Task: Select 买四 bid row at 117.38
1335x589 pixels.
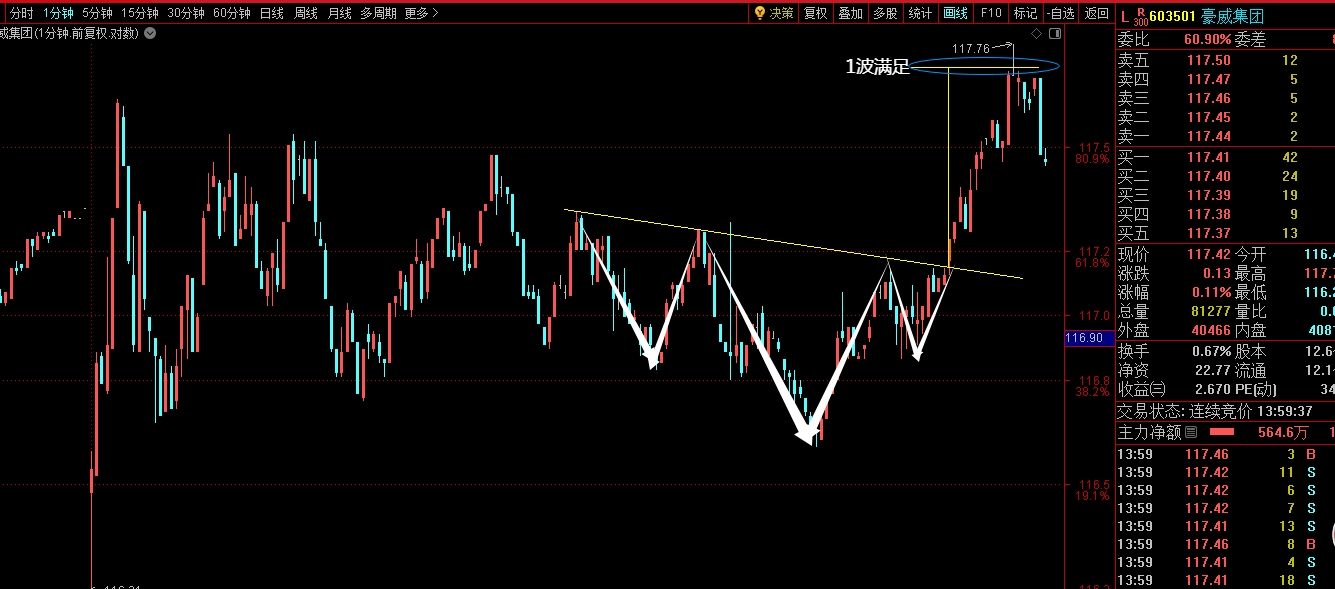Action: pos(1225,214)
